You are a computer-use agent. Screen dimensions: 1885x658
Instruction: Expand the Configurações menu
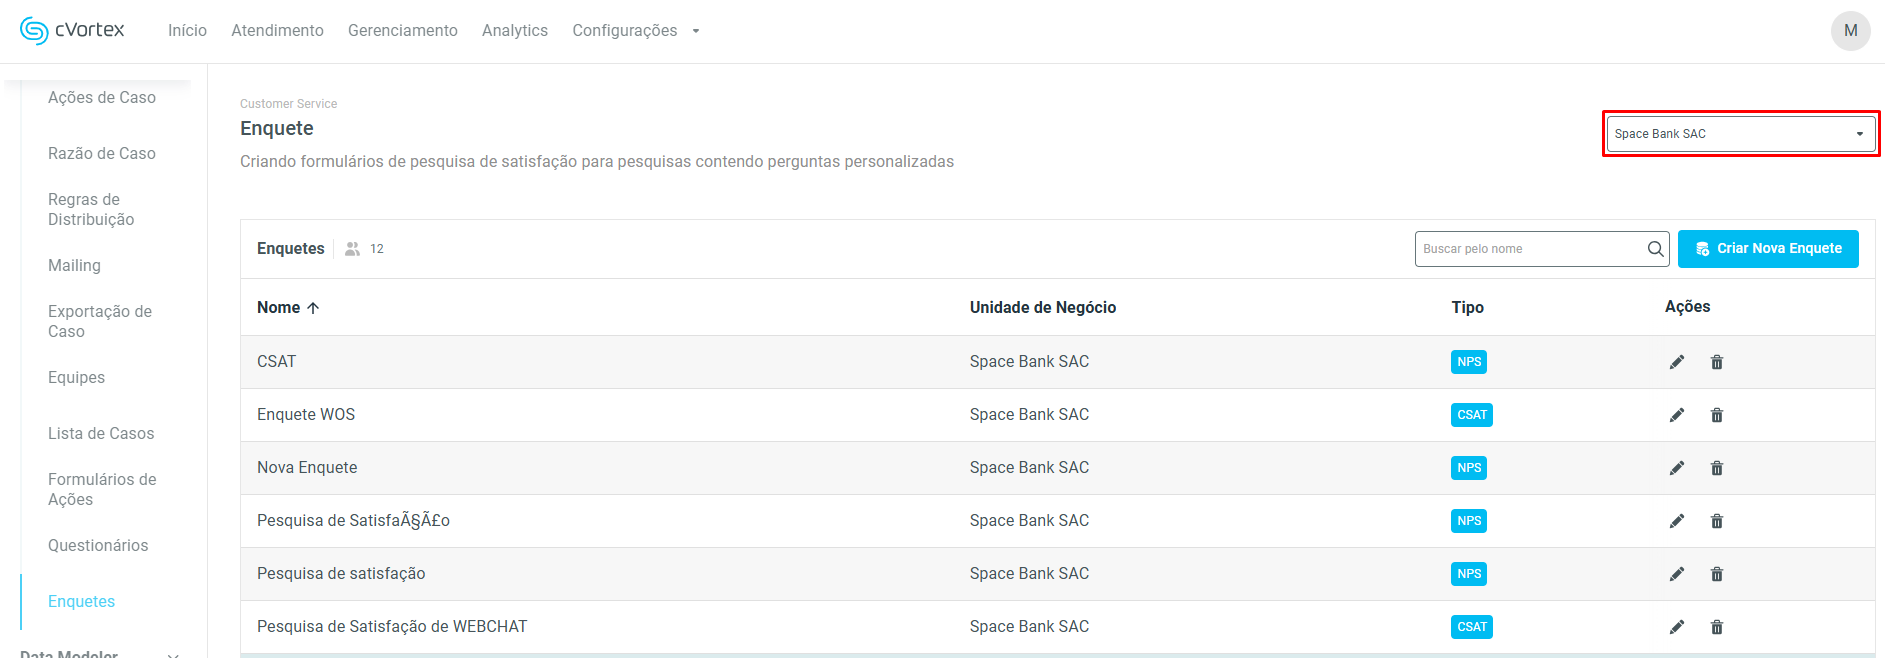pos(635,31)
